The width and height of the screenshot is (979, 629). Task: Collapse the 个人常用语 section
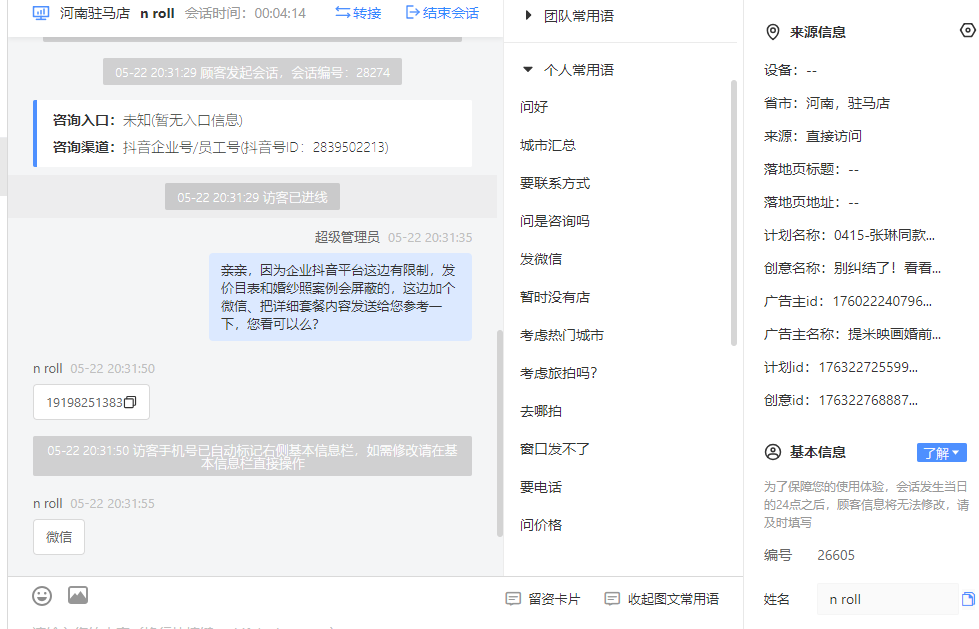click(528, 69)
